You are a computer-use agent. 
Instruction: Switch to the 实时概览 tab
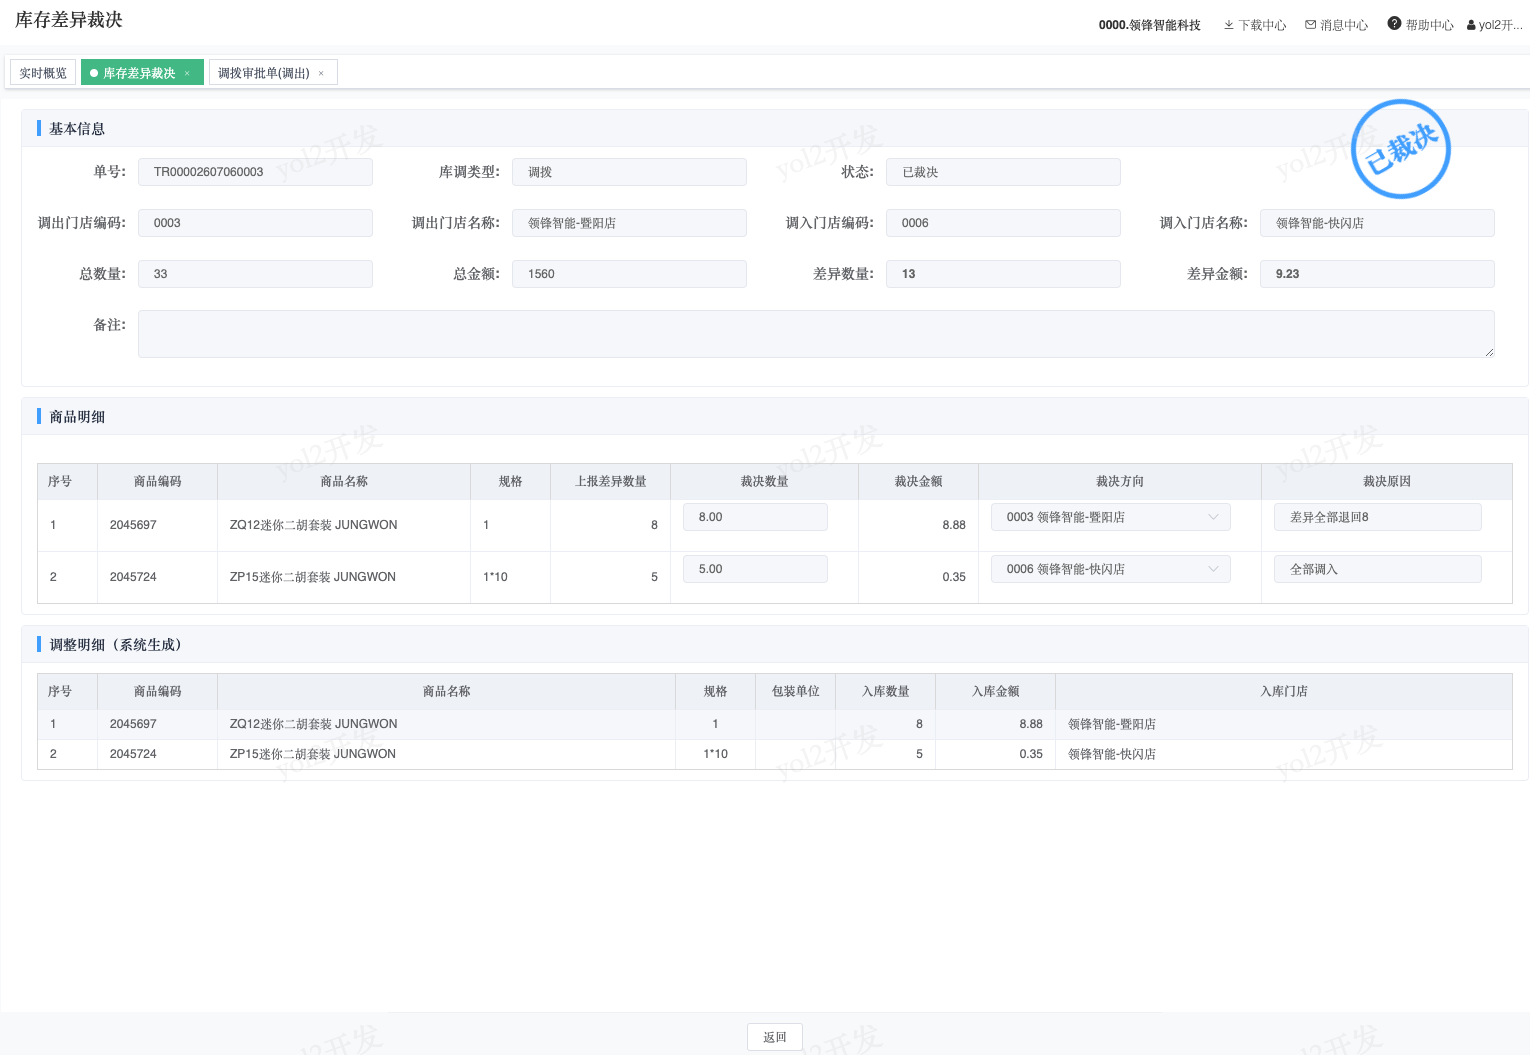point(43,73)
